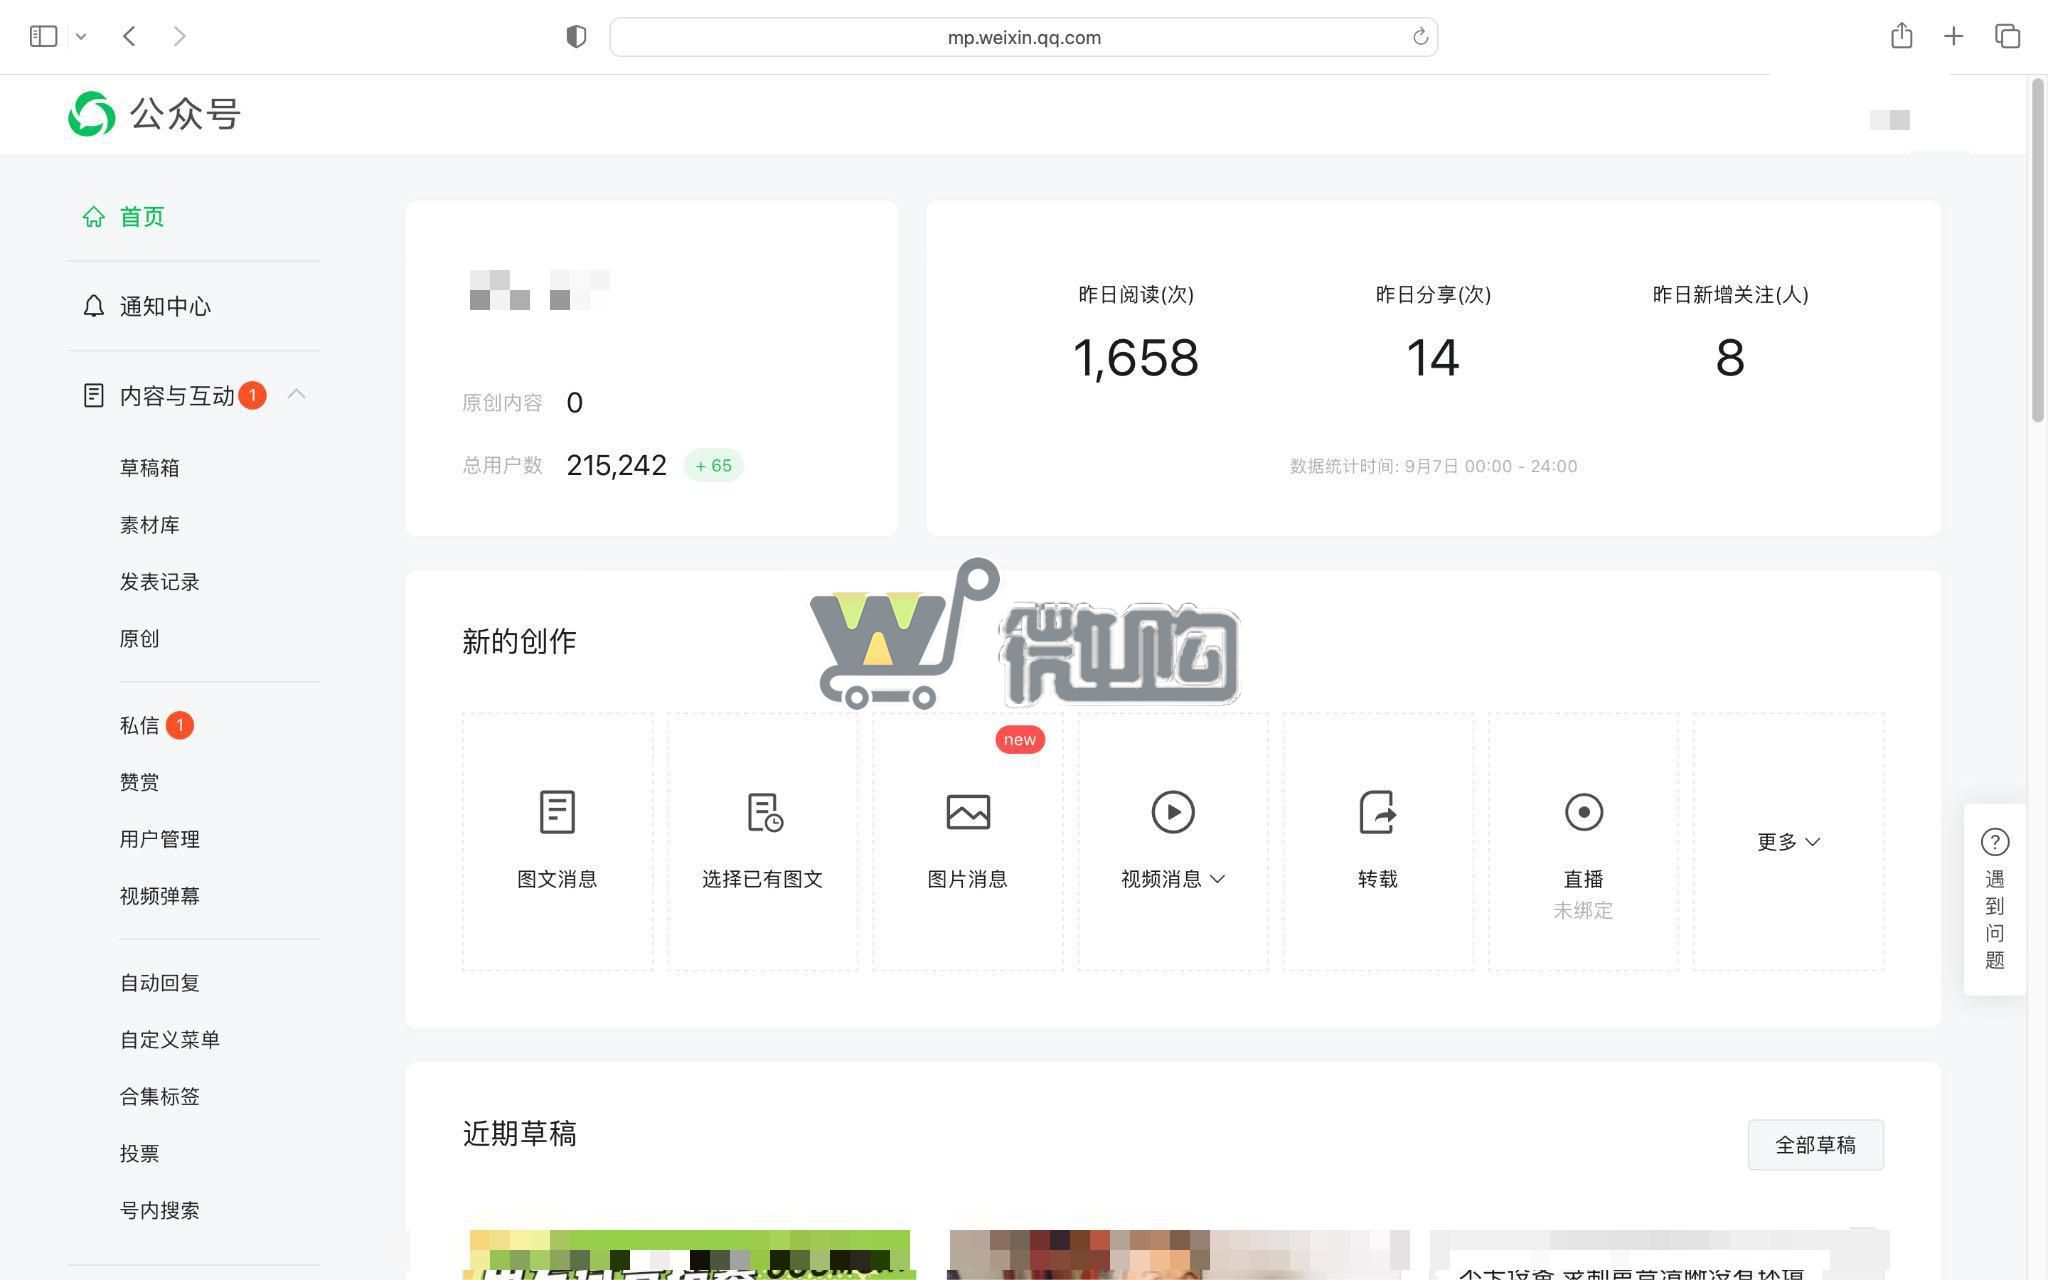Image resolution: width=2048 pixels, height=1280 pixels.
Task: Open 发表记录 in the sidebar
Action: click(160, 581)
